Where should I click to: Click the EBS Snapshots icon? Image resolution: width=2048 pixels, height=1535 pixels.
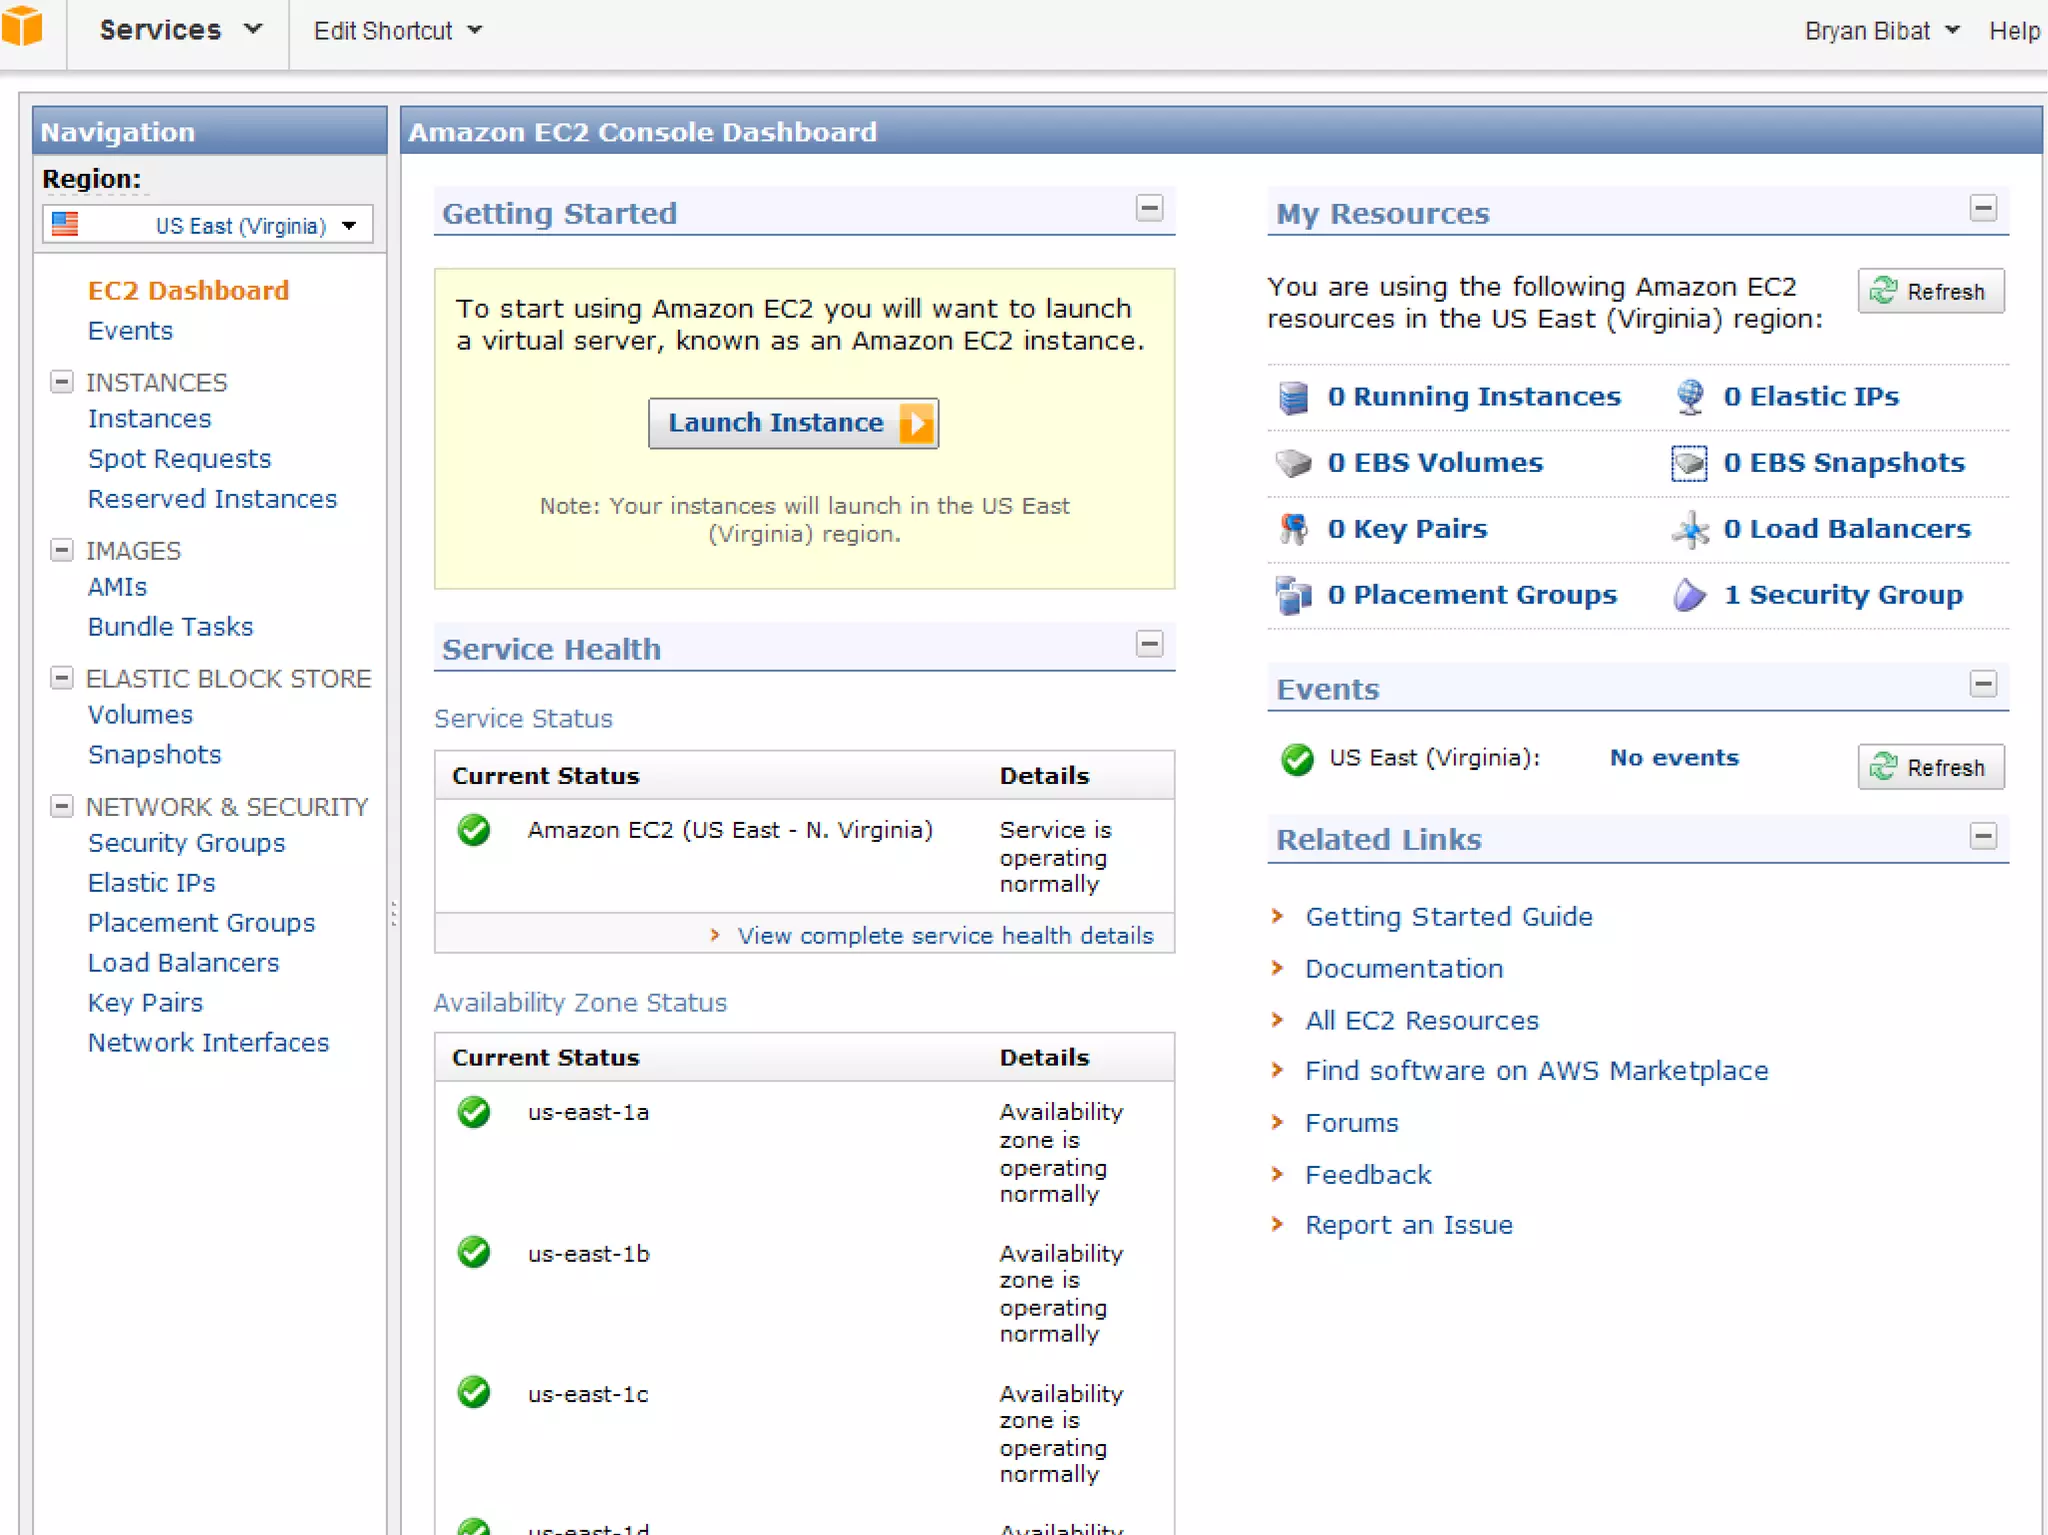click(x=1689, y=463)
